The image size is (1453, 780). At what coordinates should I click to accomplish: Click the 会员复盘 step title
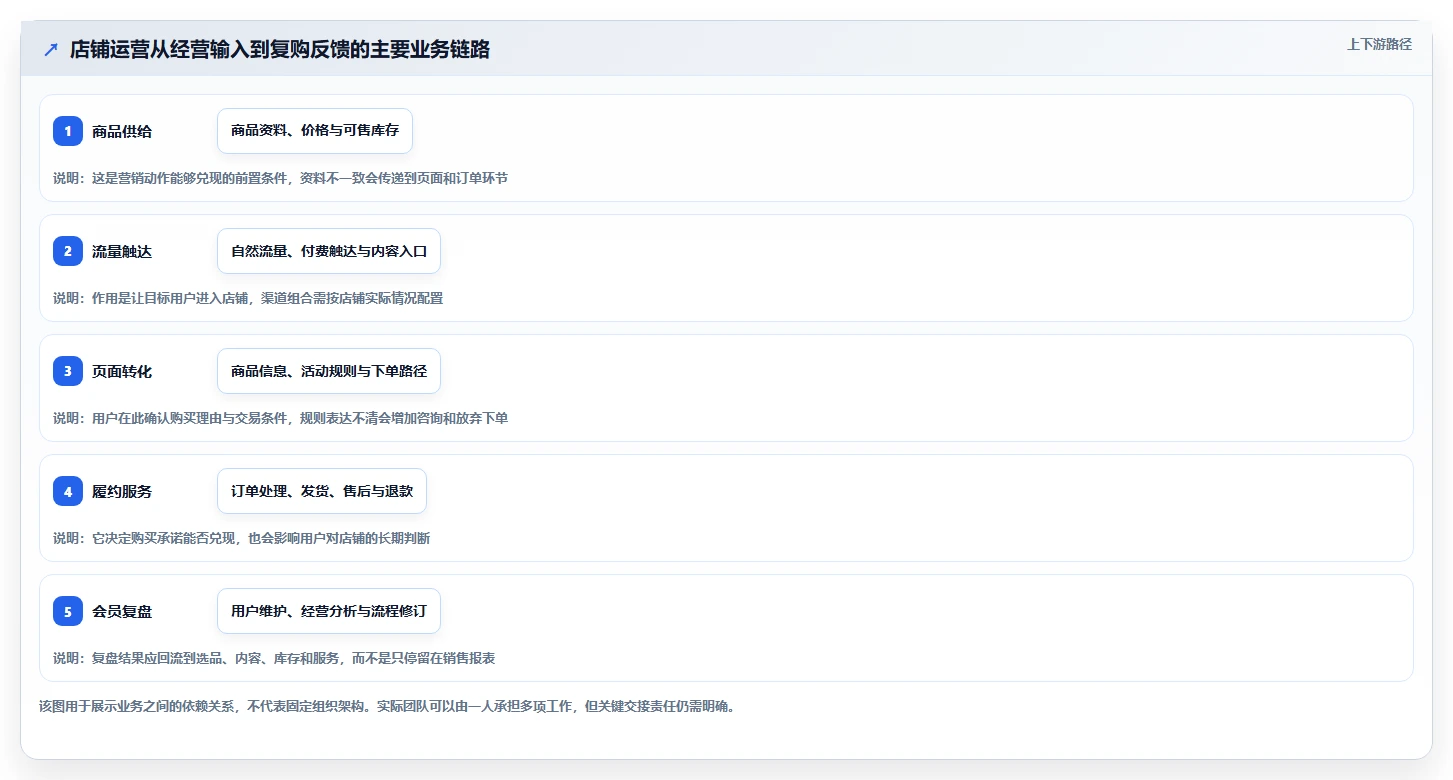[x=122, y=611]
